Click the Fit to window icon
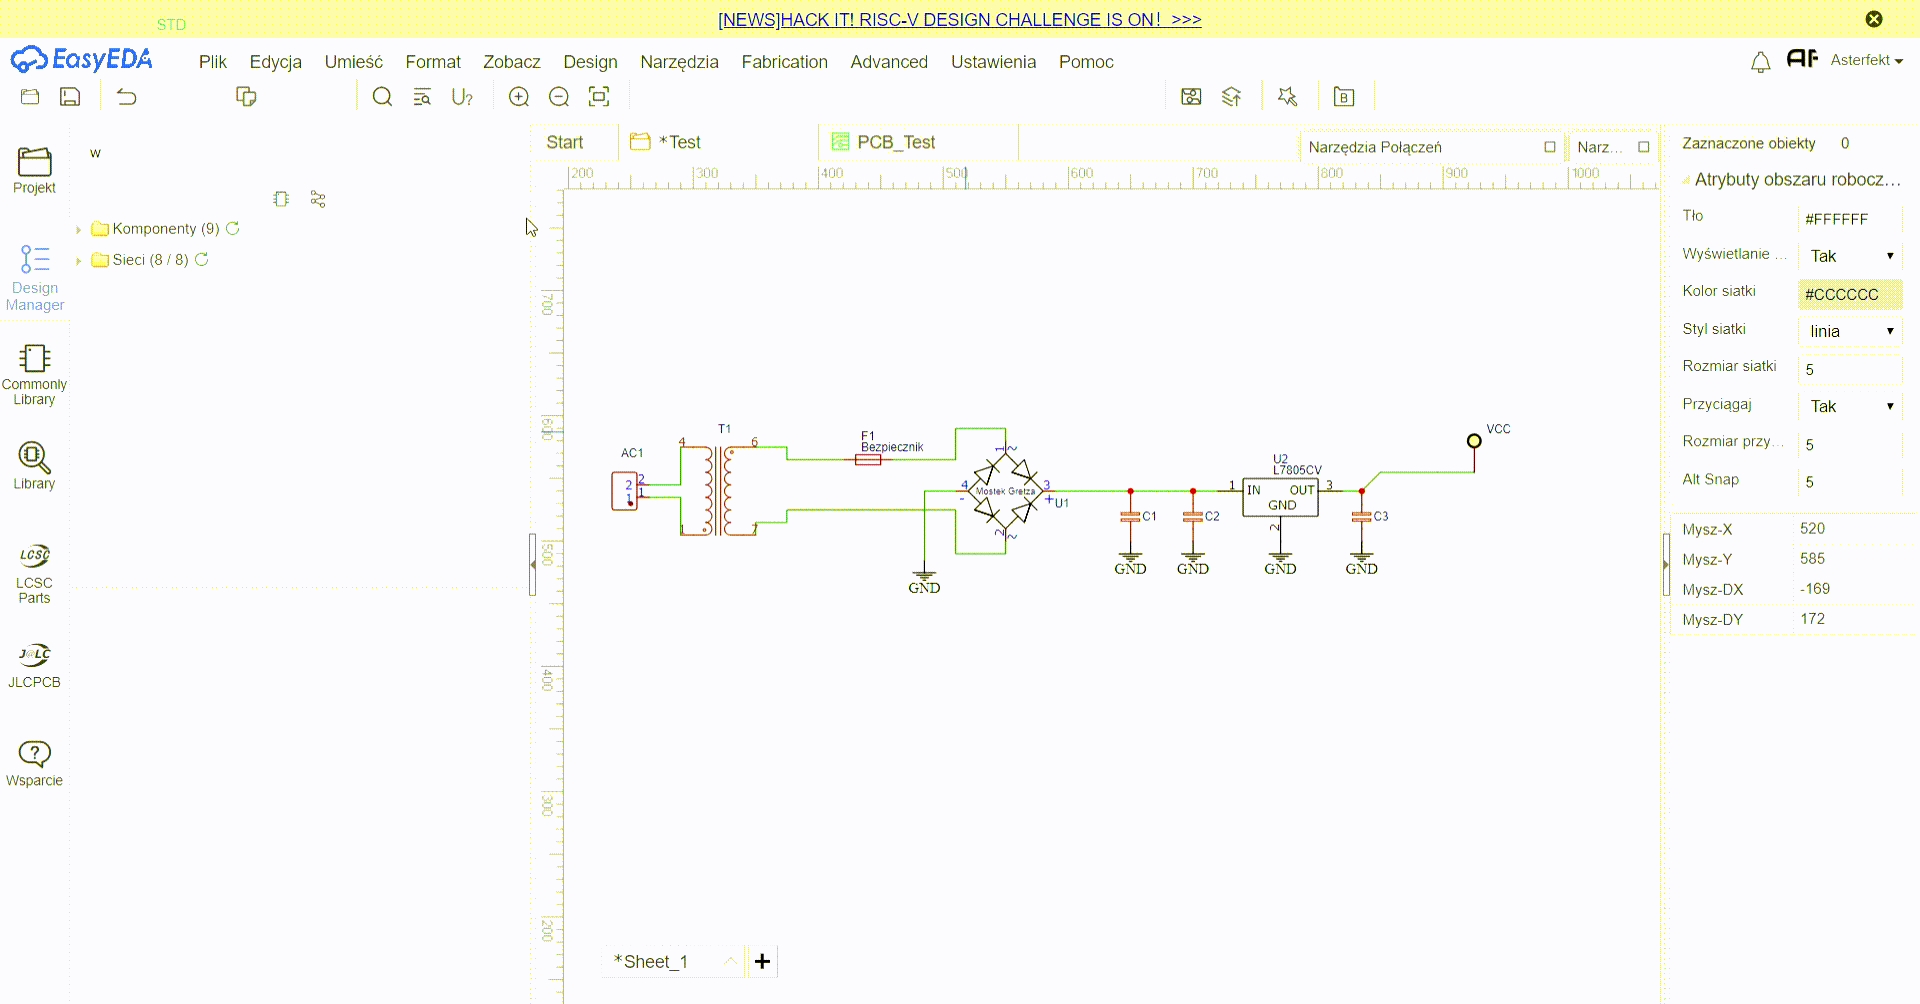 599,97
